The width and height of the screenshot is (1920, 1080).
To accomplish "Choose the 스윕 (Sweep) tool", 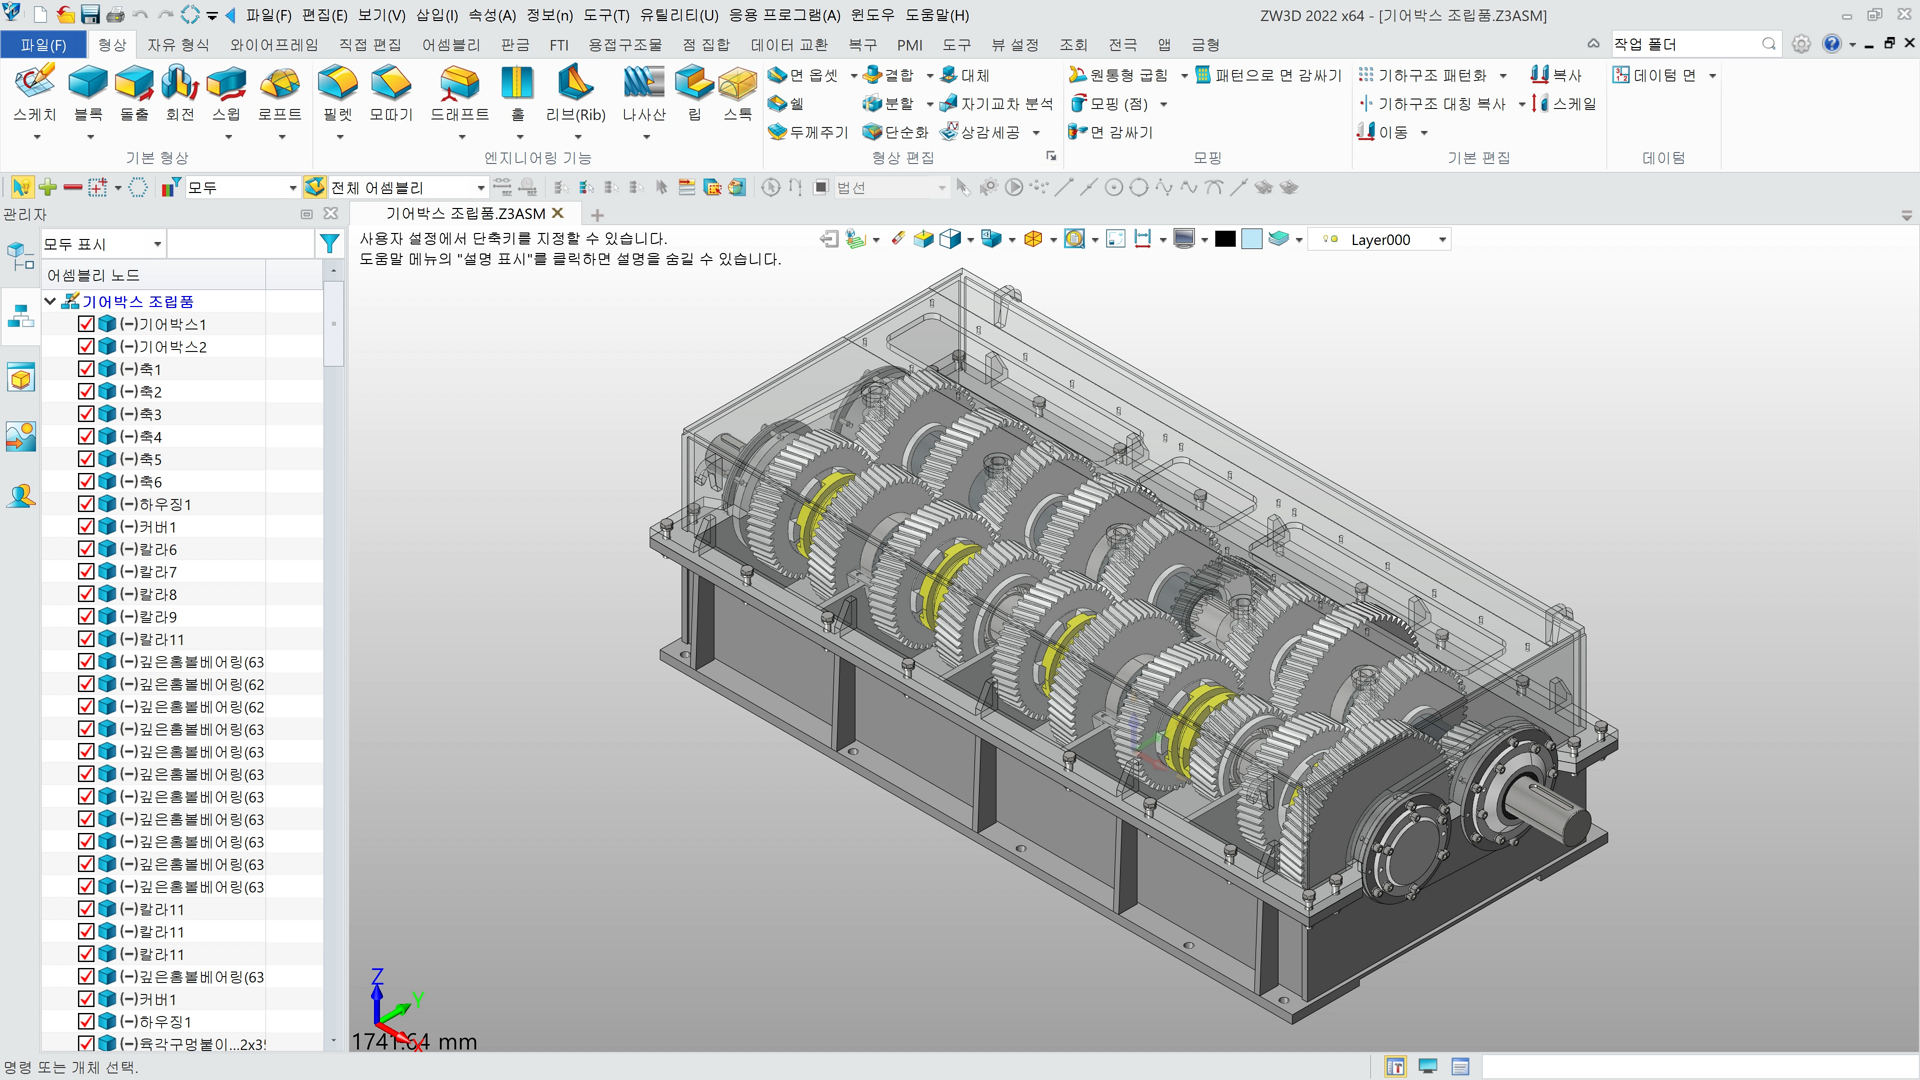I will pos(226,84).
